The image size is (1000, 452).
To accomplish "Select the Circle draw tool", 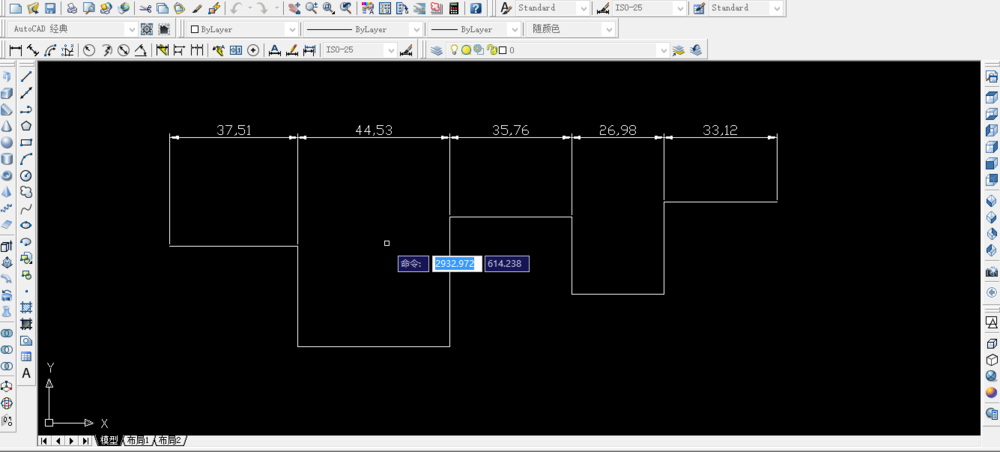I will [x=26, y=175].
